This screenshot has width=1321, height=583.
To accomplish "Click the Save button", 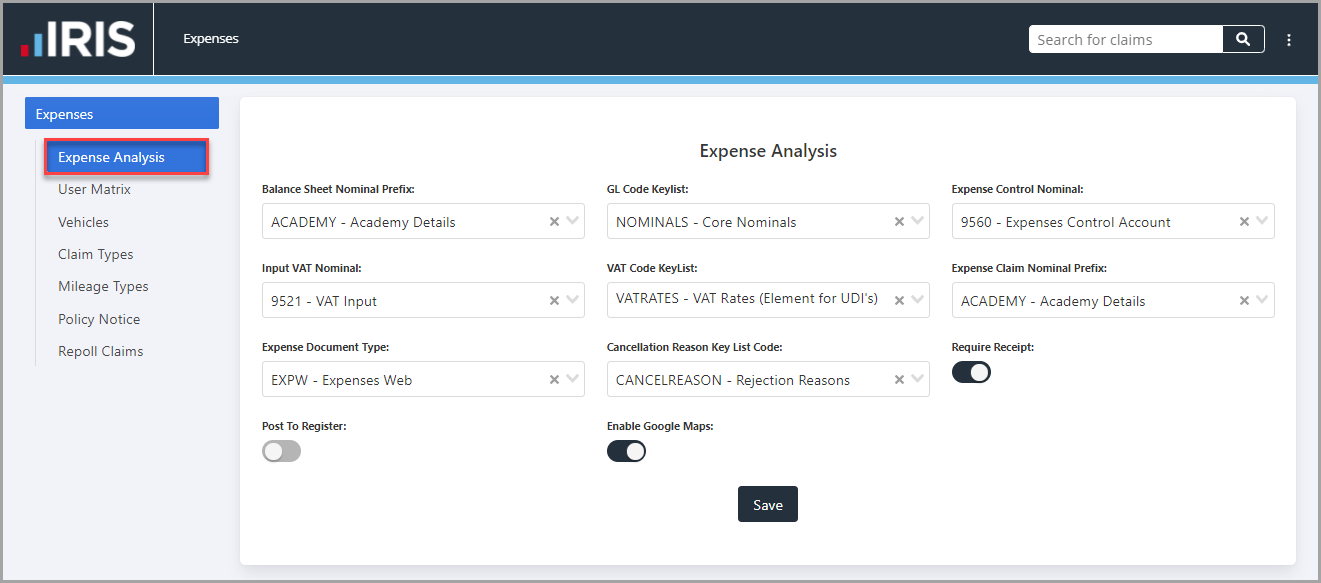I will pos(768,504).
